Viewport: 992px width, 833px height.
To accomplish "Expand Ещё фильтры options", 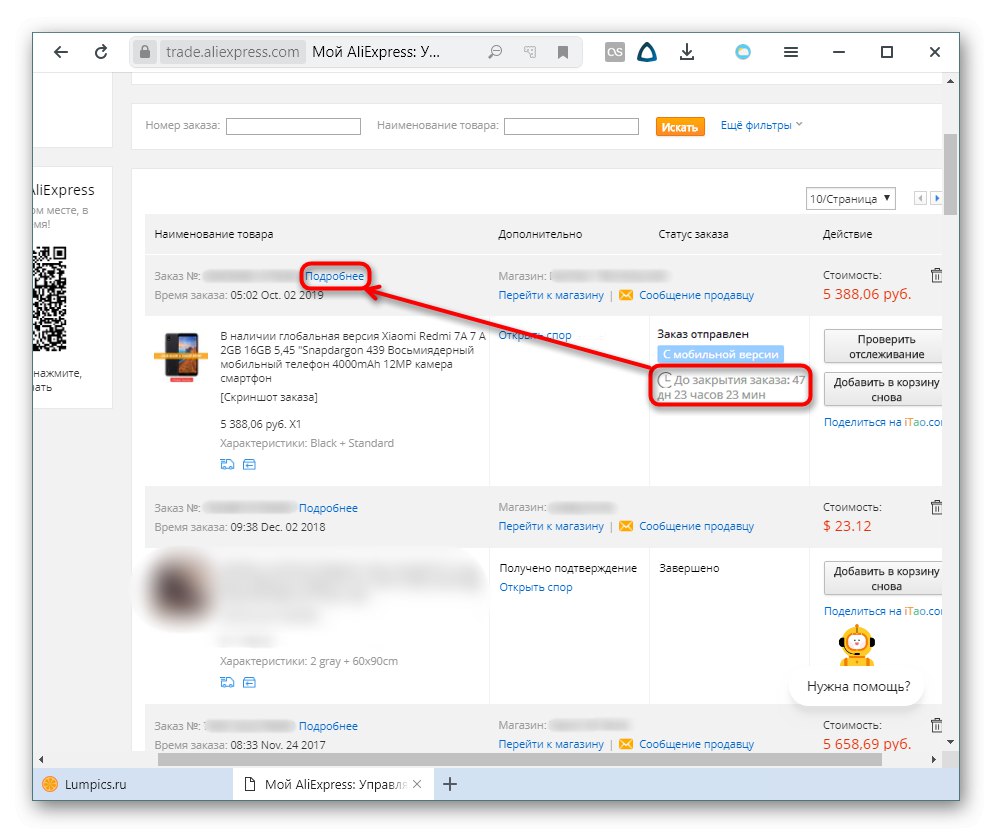I will click(761, 125).
